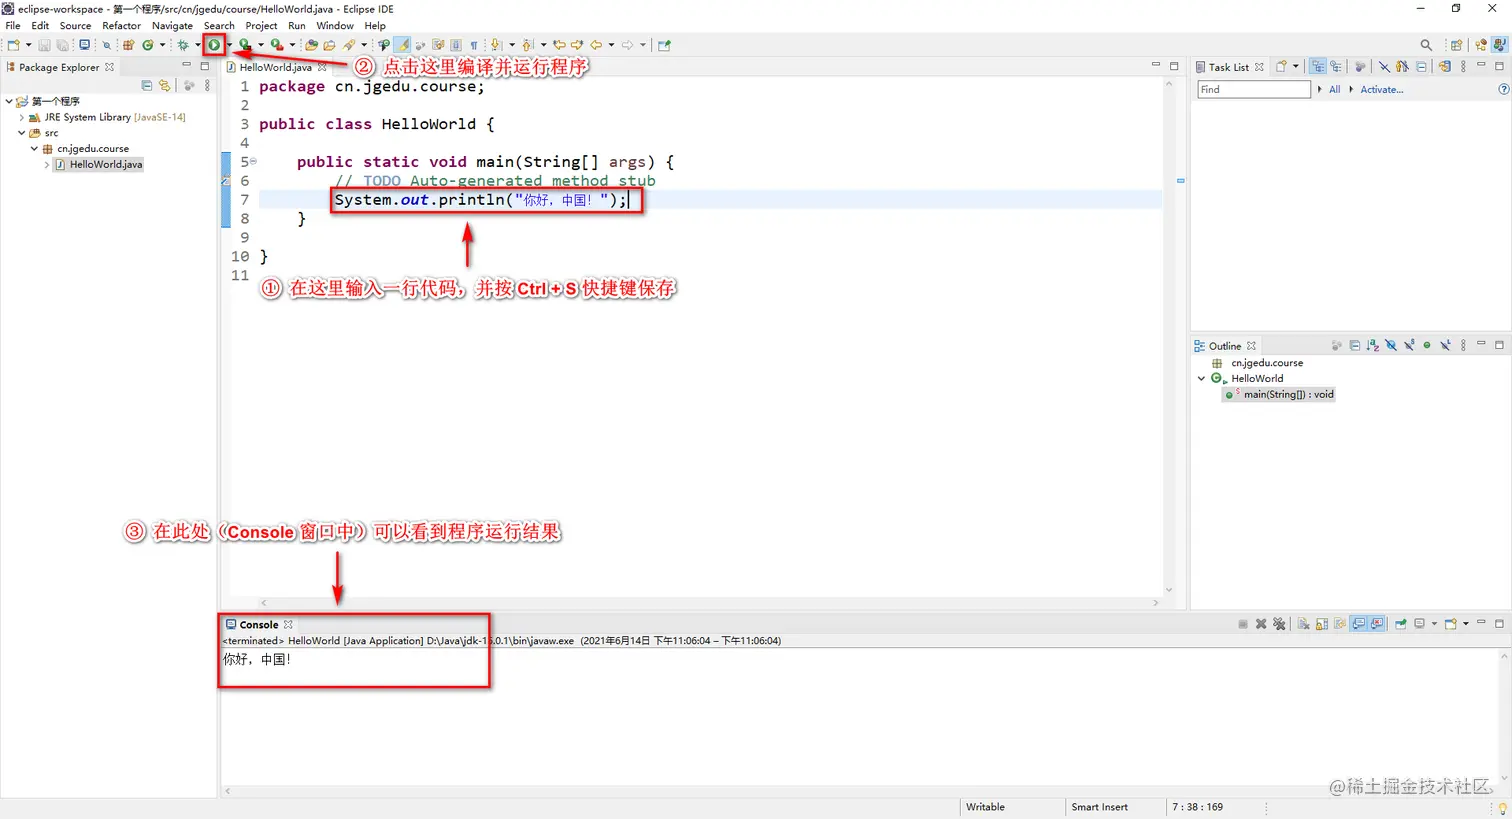This screenshot has width=1512, height=819.
Task: Click the Save disk icon in toolbar
Action: point(44,45)
